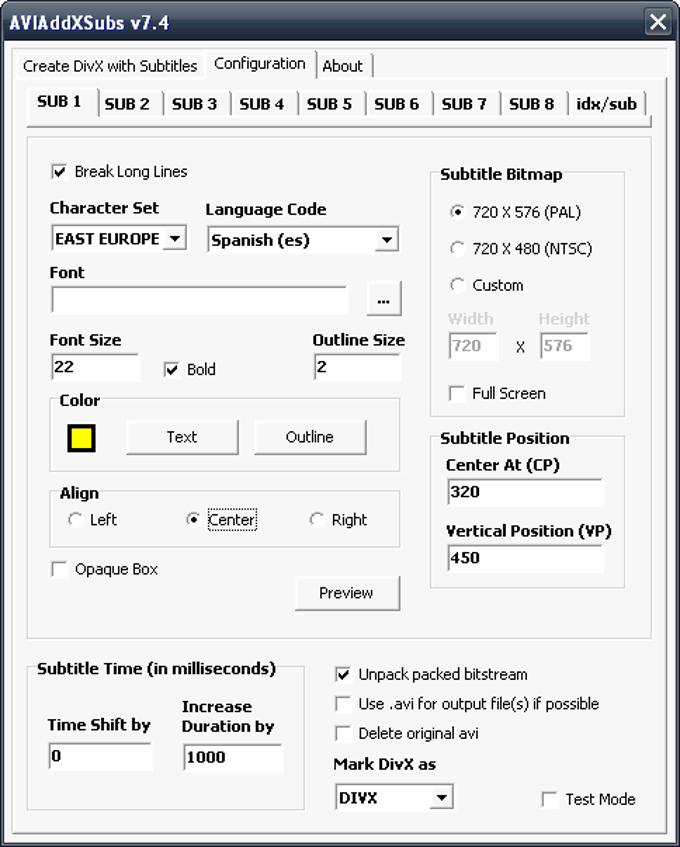Open the idx/sub tab
Image resolution: width=680 pixels, height=847 pixels.
point(607,104)
